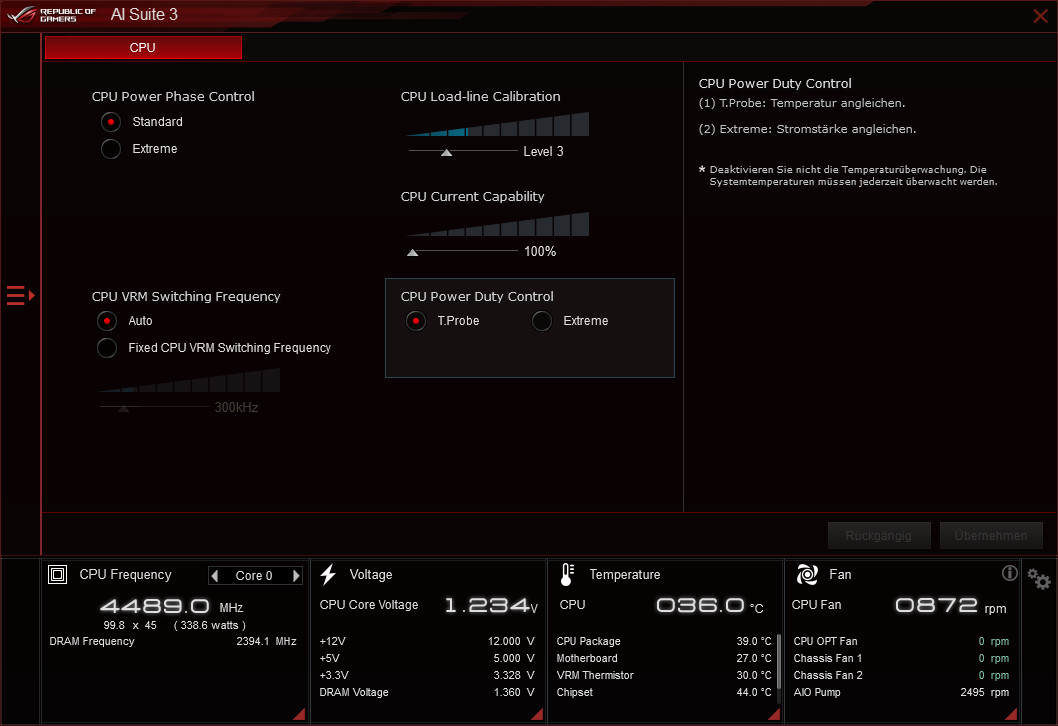The image size is (1058, 726).
Task: Select T.Probe power duty control option
Action: (416, 321)
